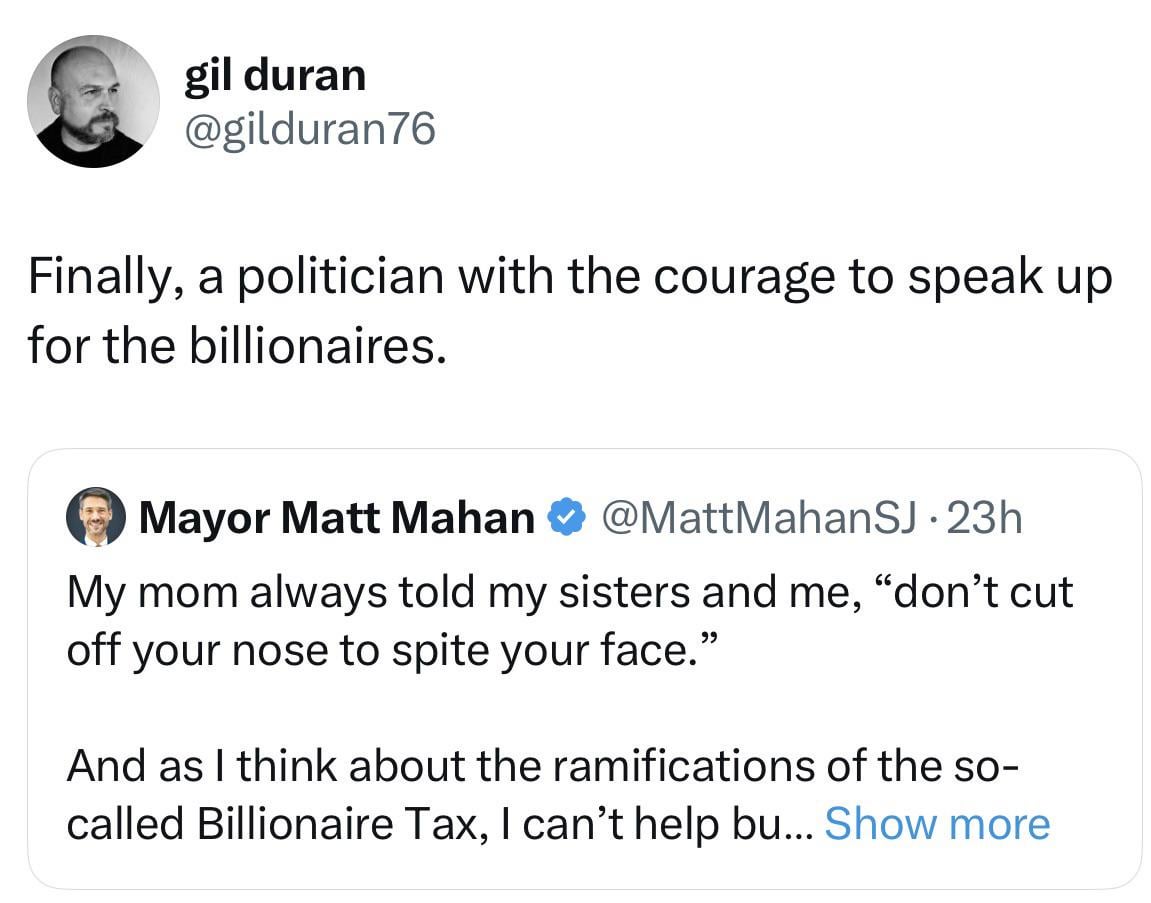Click the blue verified checkmark badge
1151x903 pixels.
pyautogui.click(x=565, y=518)
